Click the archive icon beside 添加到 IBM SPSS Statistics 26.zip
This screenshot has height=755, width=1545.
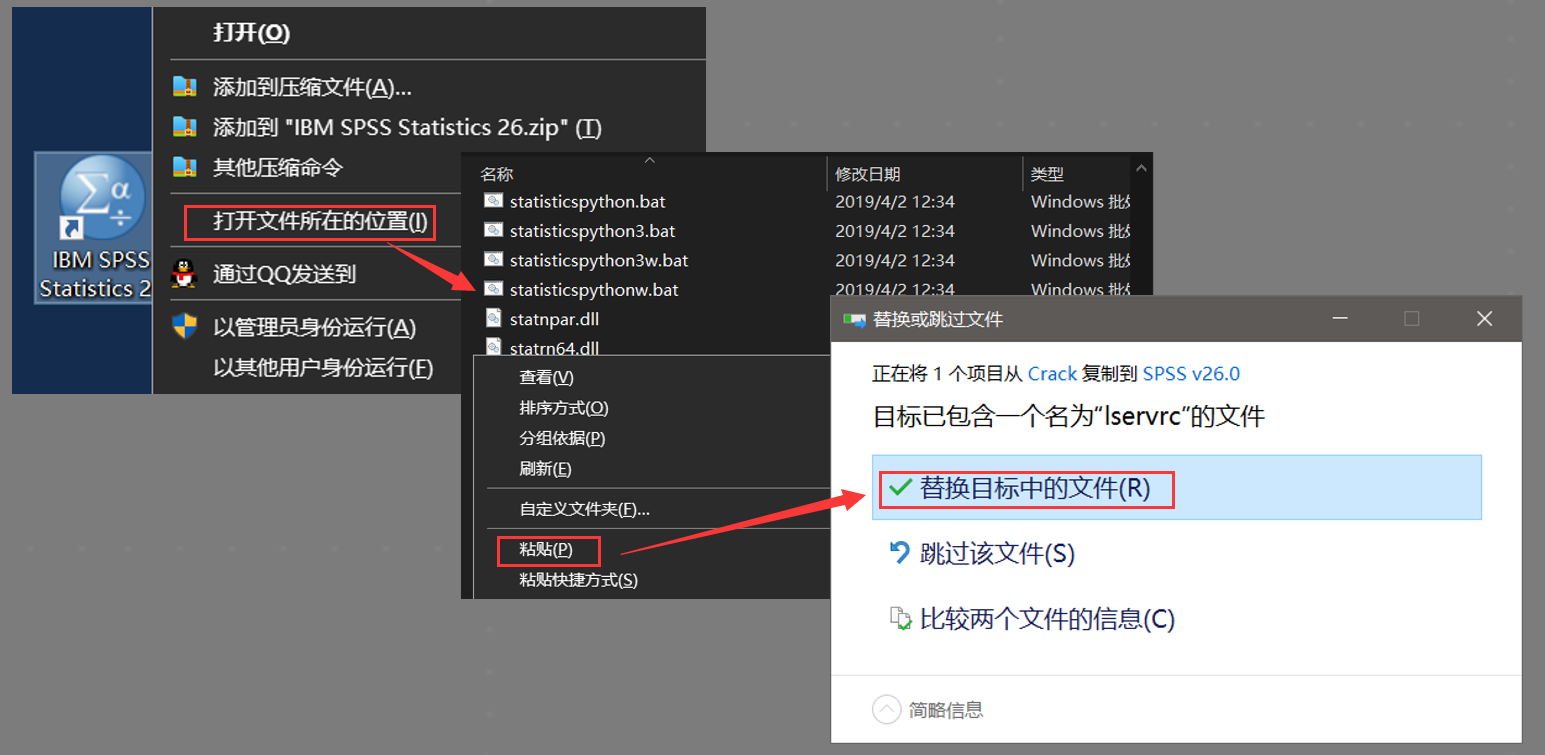(x=185, y=127)
